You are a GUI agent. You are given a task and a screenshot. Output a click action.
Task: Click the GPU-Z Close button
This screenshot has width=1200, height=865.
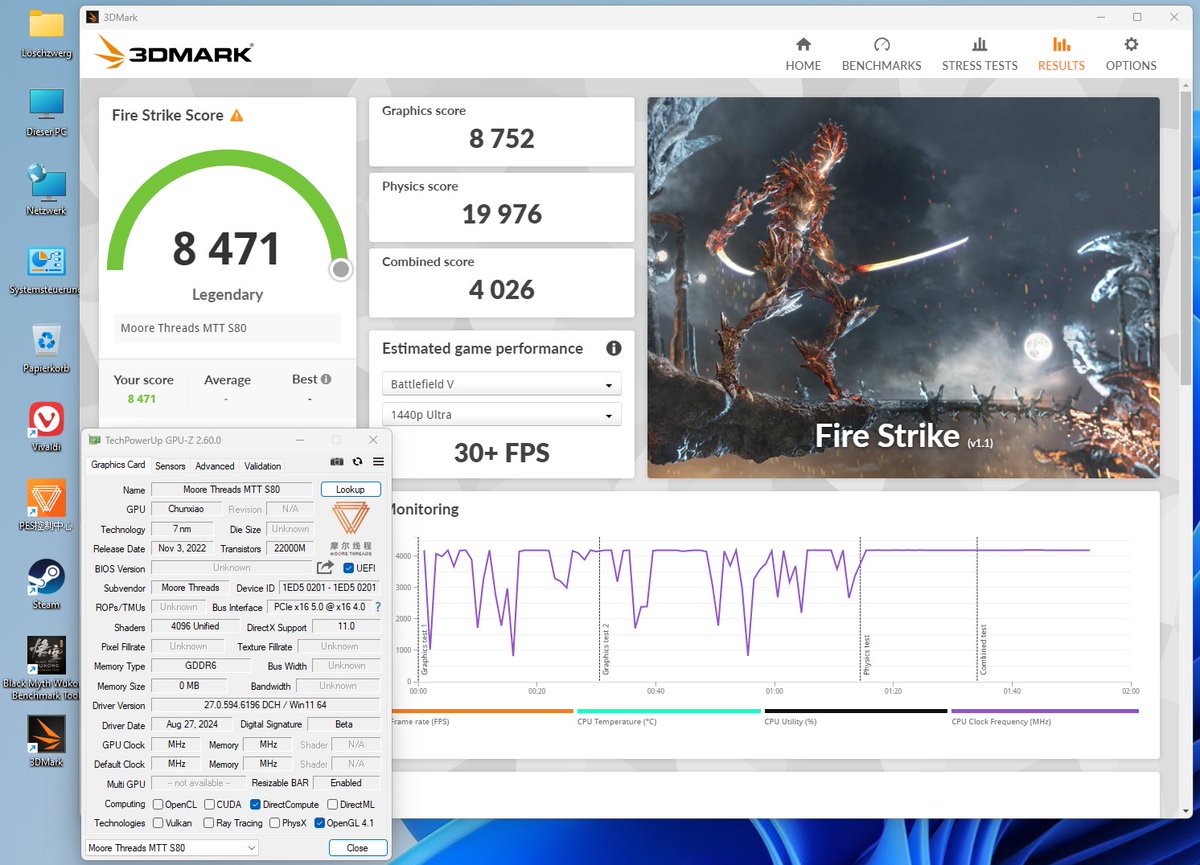point(357,847)
